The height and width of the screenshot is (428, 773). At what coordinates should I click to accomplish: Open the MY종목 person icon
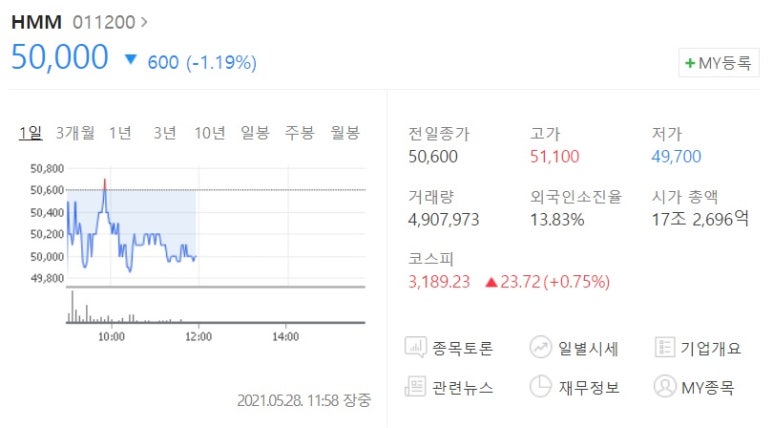click(x=665, y=387)
